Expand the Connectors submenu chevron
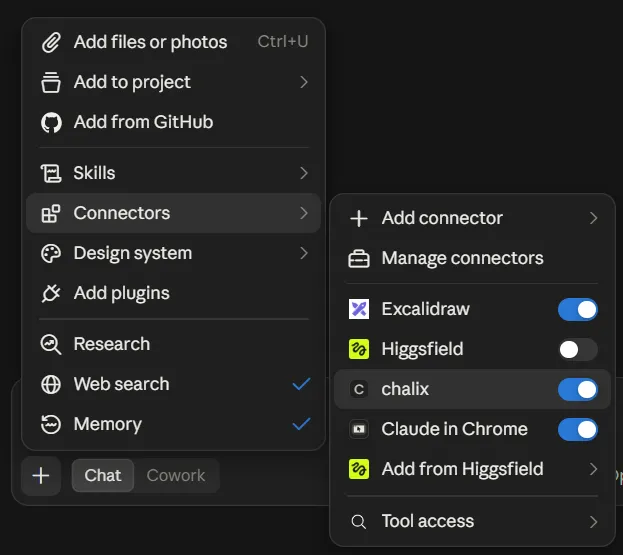Image resolution: width=623 pixels, height=555 pixels. (304, 213)
